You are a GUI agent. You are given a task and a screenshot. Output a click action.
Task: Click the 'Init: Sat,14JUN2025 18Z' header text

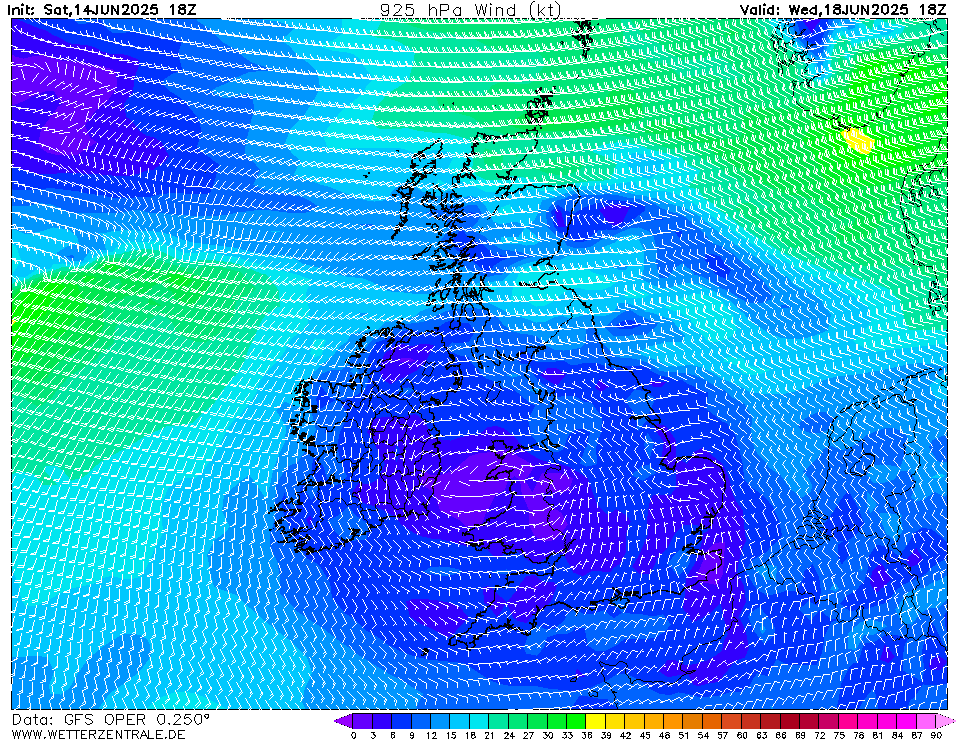tap(102, 9)
